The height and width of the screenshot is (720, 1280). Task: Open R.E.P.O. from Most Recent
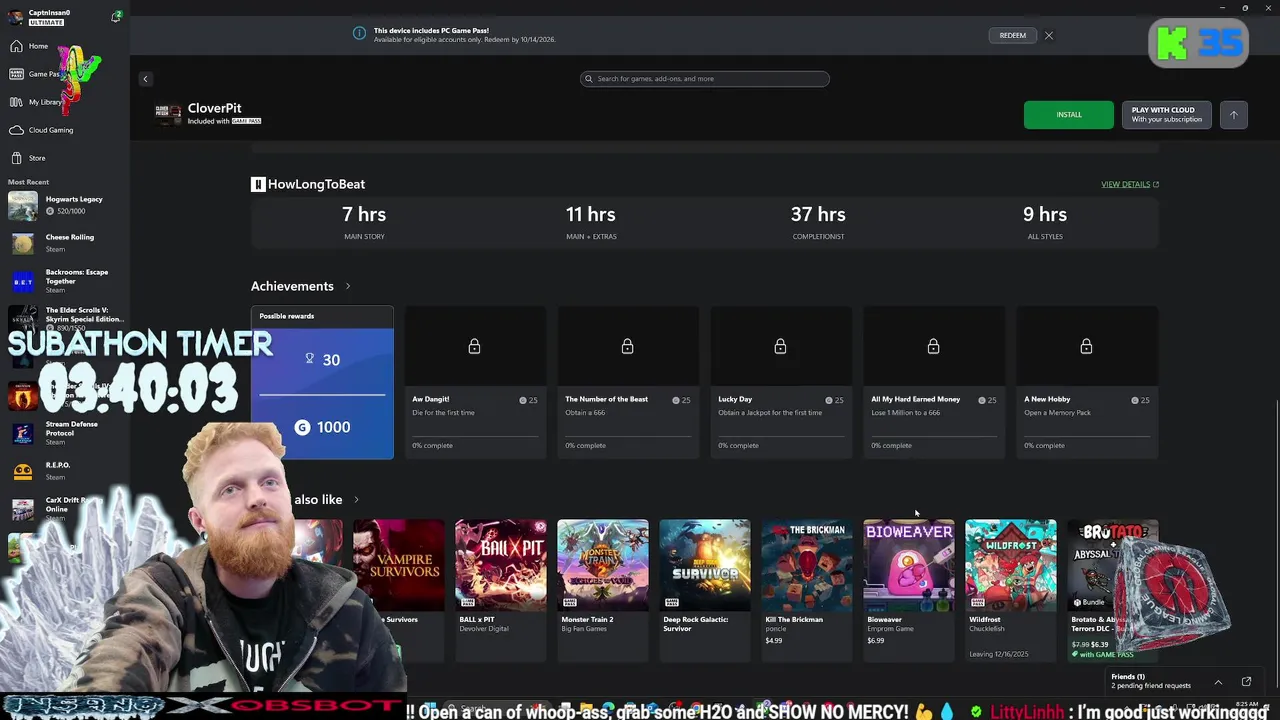[x=65, y=471]
